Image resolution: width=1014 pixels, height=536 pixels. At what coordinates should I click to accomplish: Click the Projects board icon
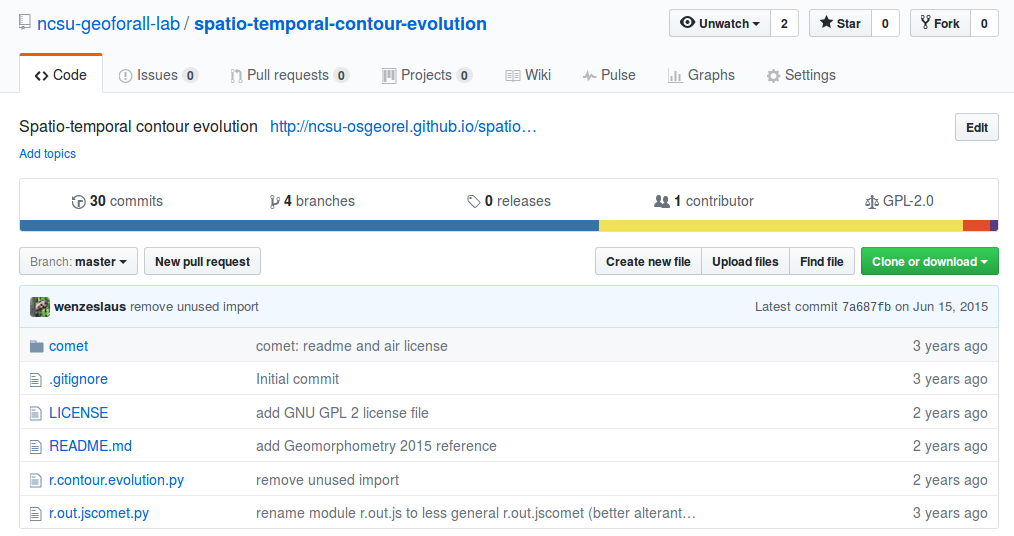pyautogui.click(x=389, y=76)
